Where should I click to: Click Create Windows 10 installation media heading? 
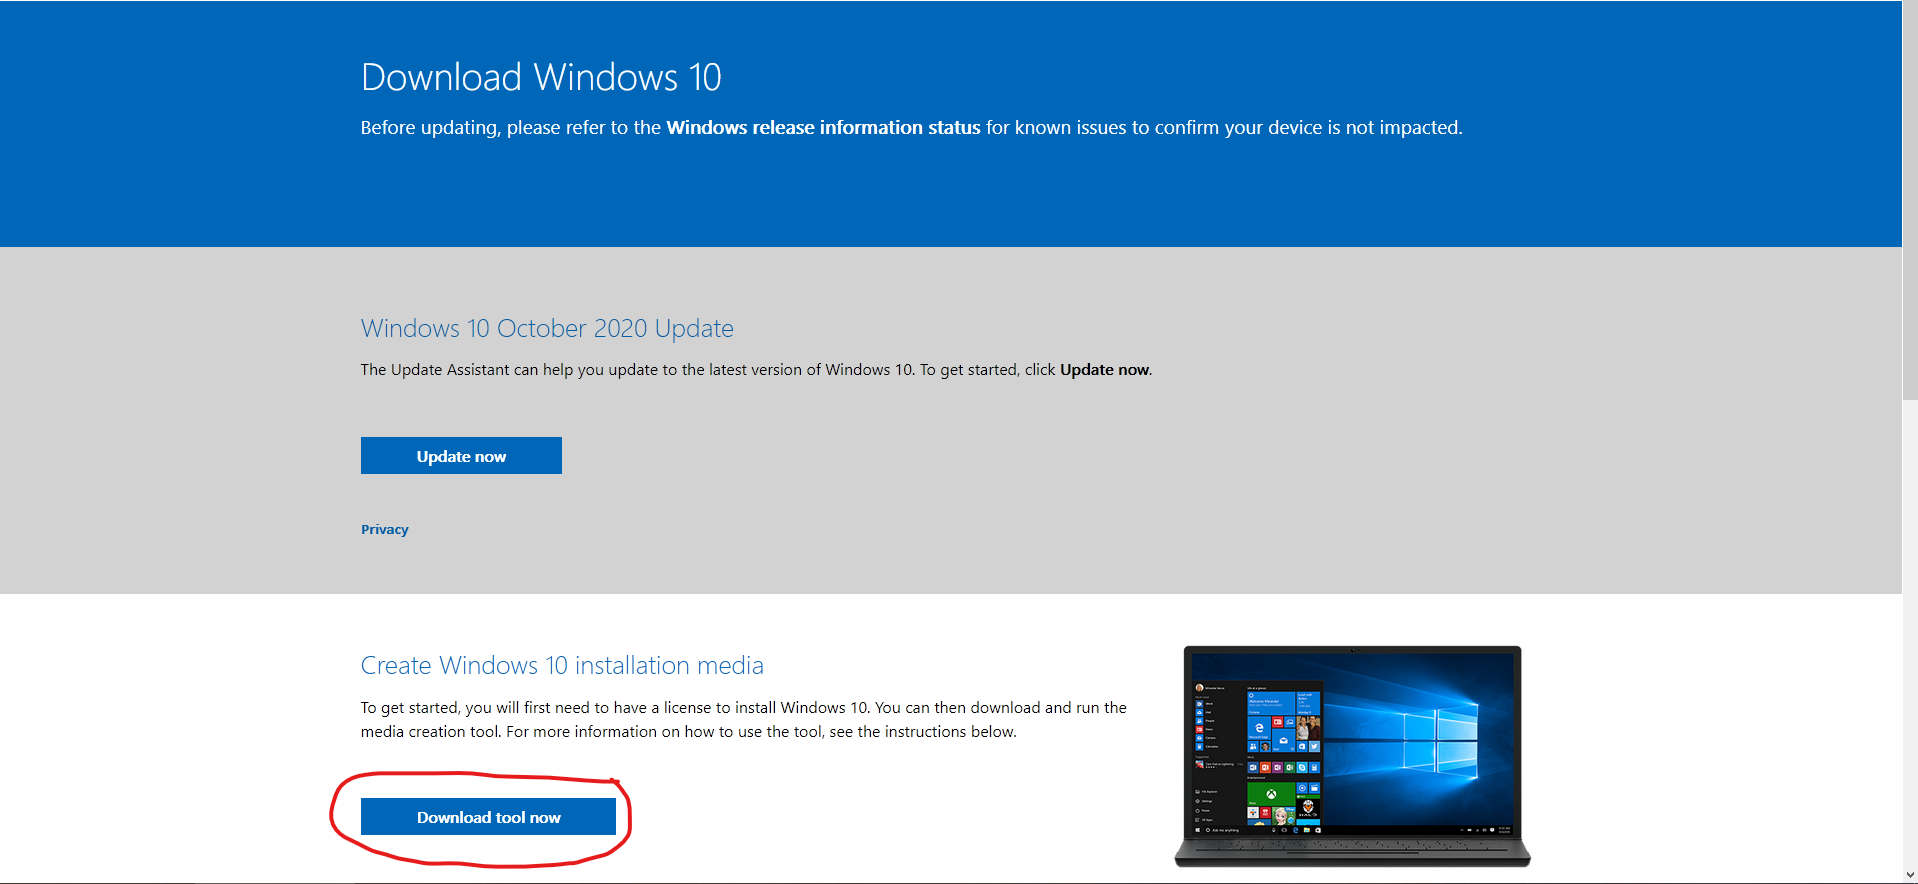(x=562, y=665)
